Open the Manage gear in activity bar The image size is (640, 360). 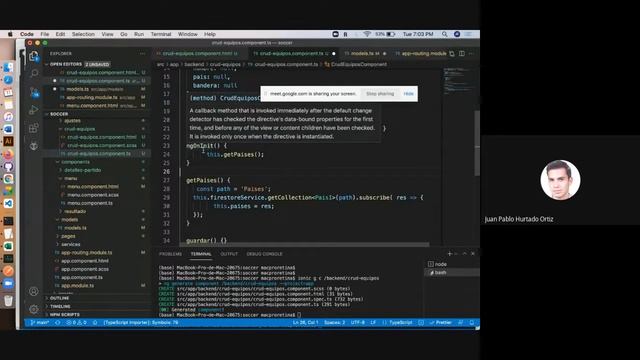click(x=34, y=309)
